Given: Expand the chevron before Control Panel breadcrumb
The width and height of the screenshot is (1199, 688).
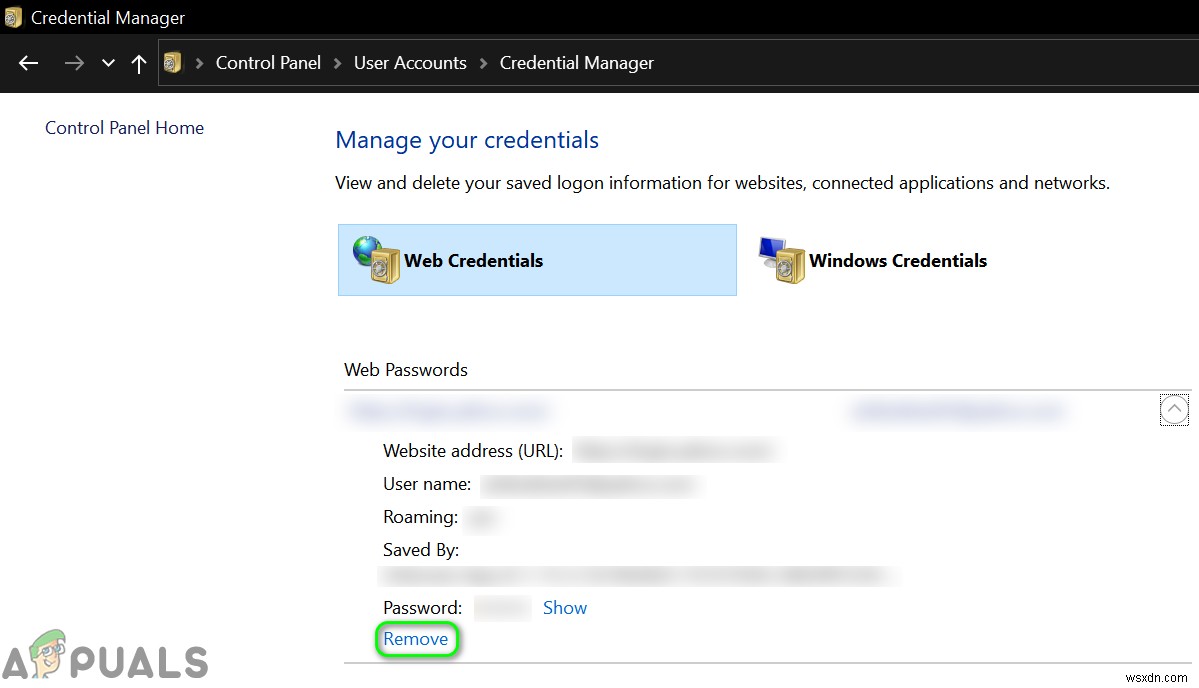Looking at the screenshot, I should (199, 63).
